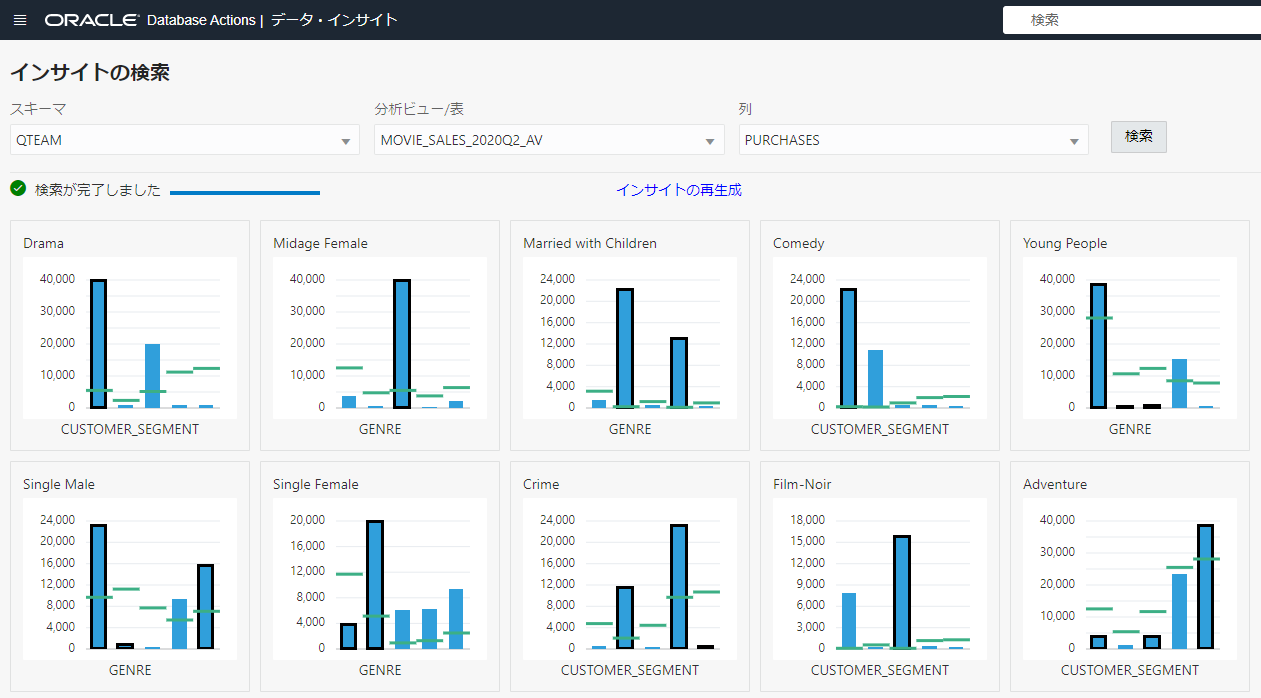The height and width of the screenshot is (698, 1261).
Task: View the Film-Noir insight chart
Action: [880, 577]
